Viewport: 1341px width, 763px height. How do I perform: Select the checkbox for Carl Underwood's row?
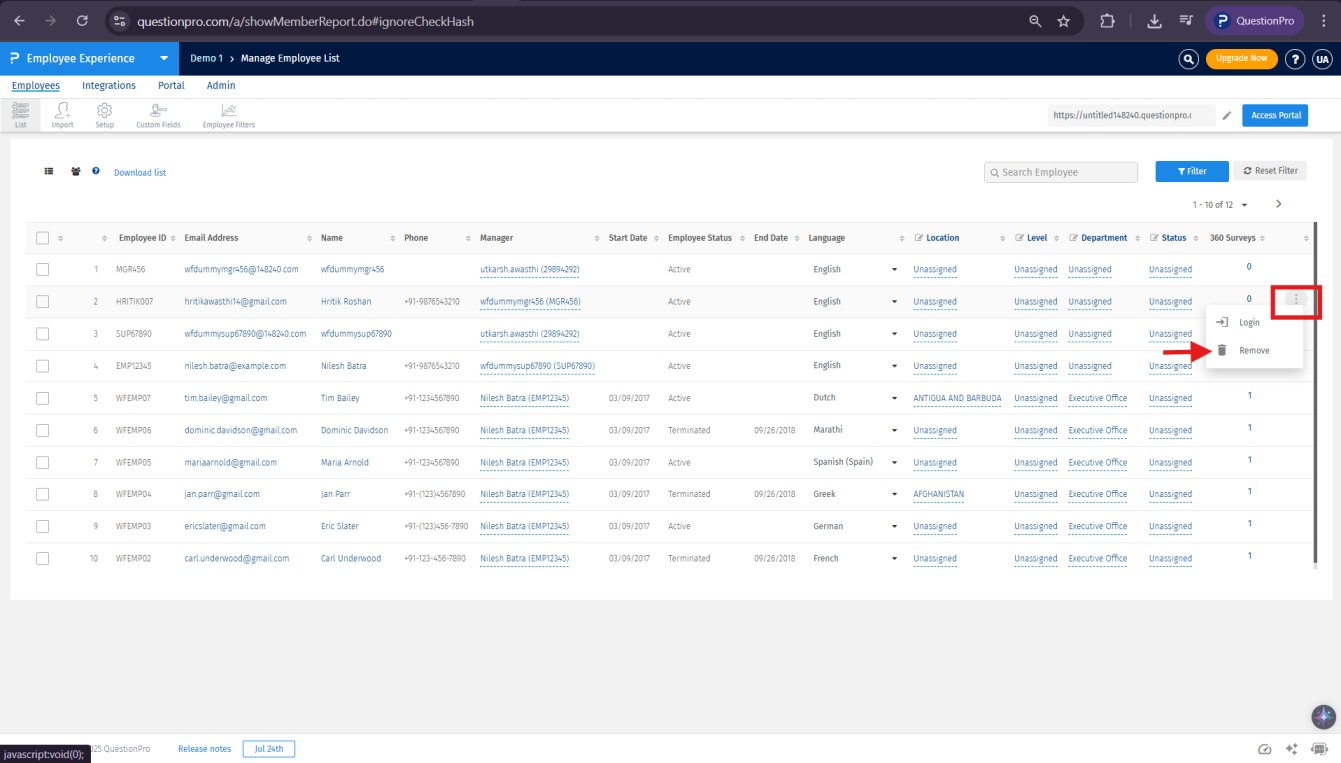click(x=42, y=558)
